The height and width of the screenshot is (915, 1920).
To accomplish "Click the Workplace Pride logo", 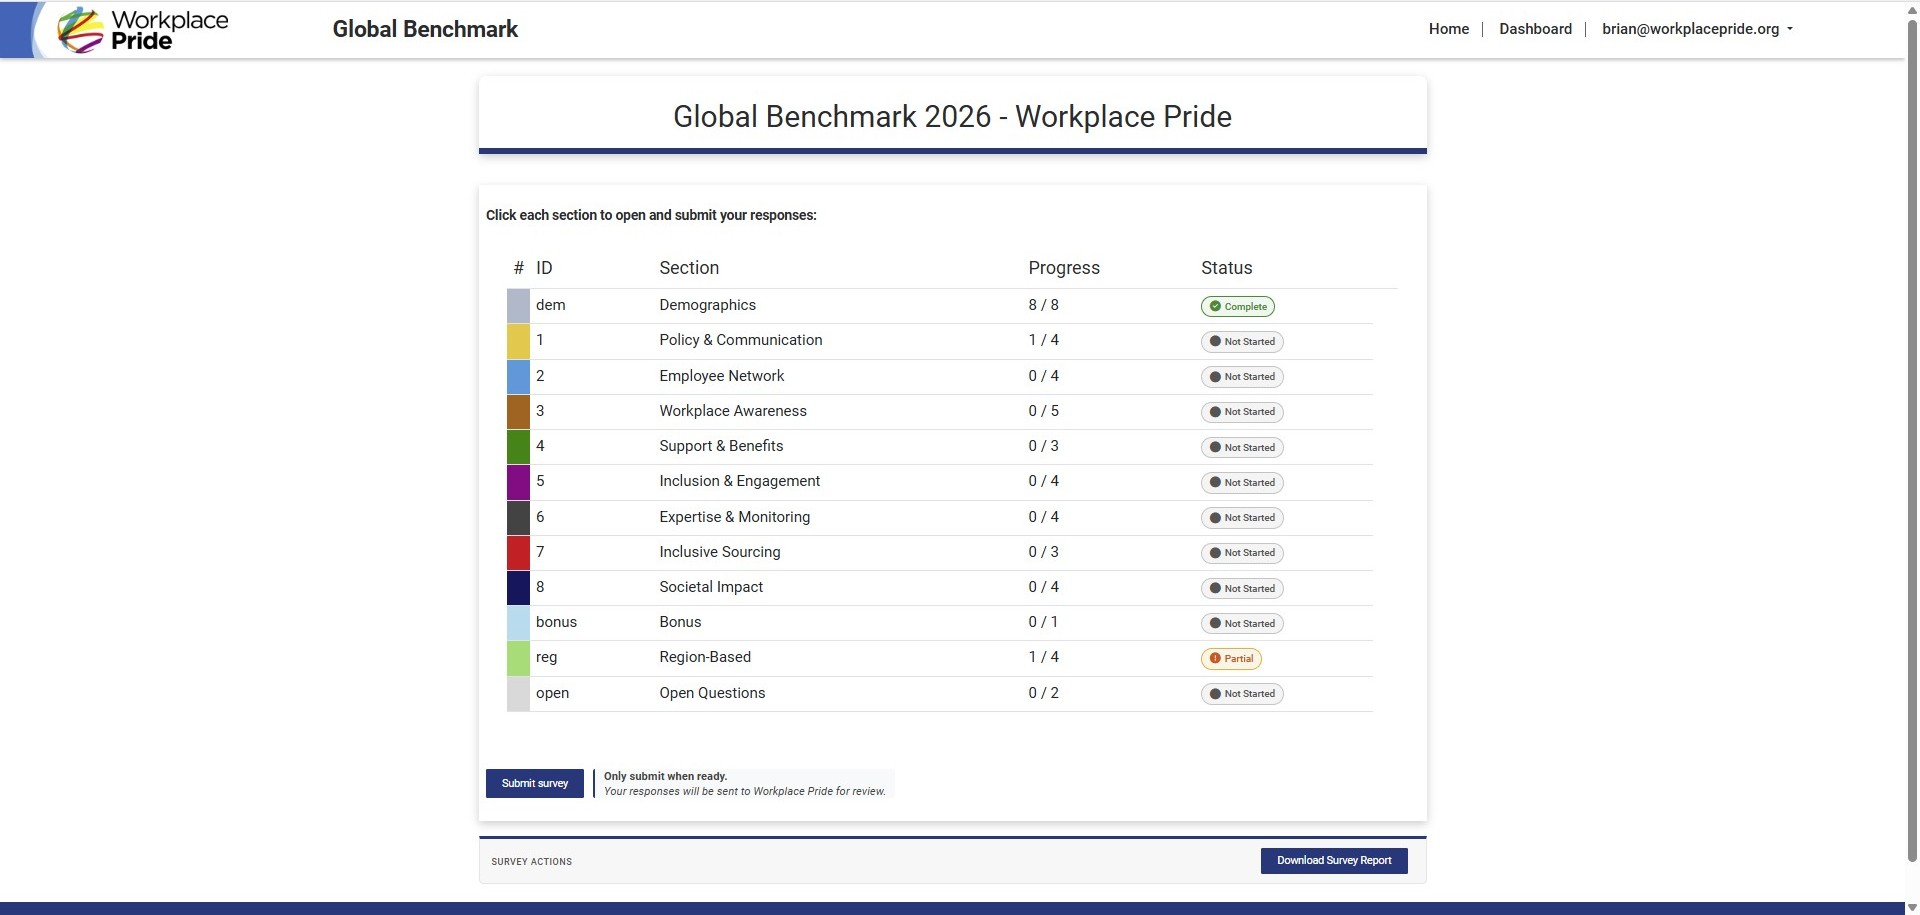I will (140, 29).
